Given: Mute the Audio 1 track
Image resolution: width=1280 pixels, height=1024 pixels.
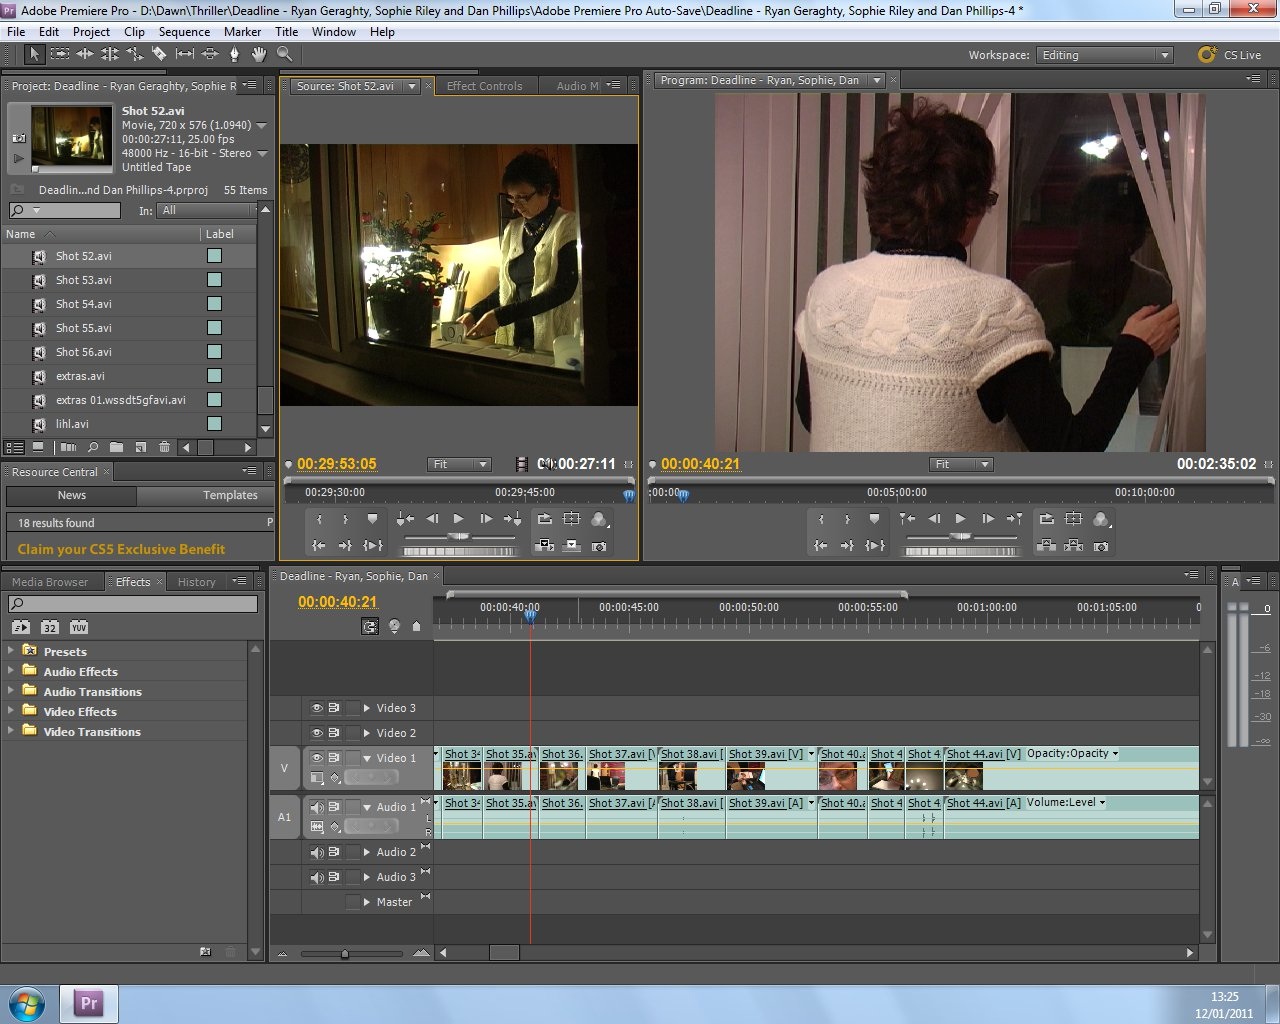Looking at the screenshot, I should click(317, 807).
